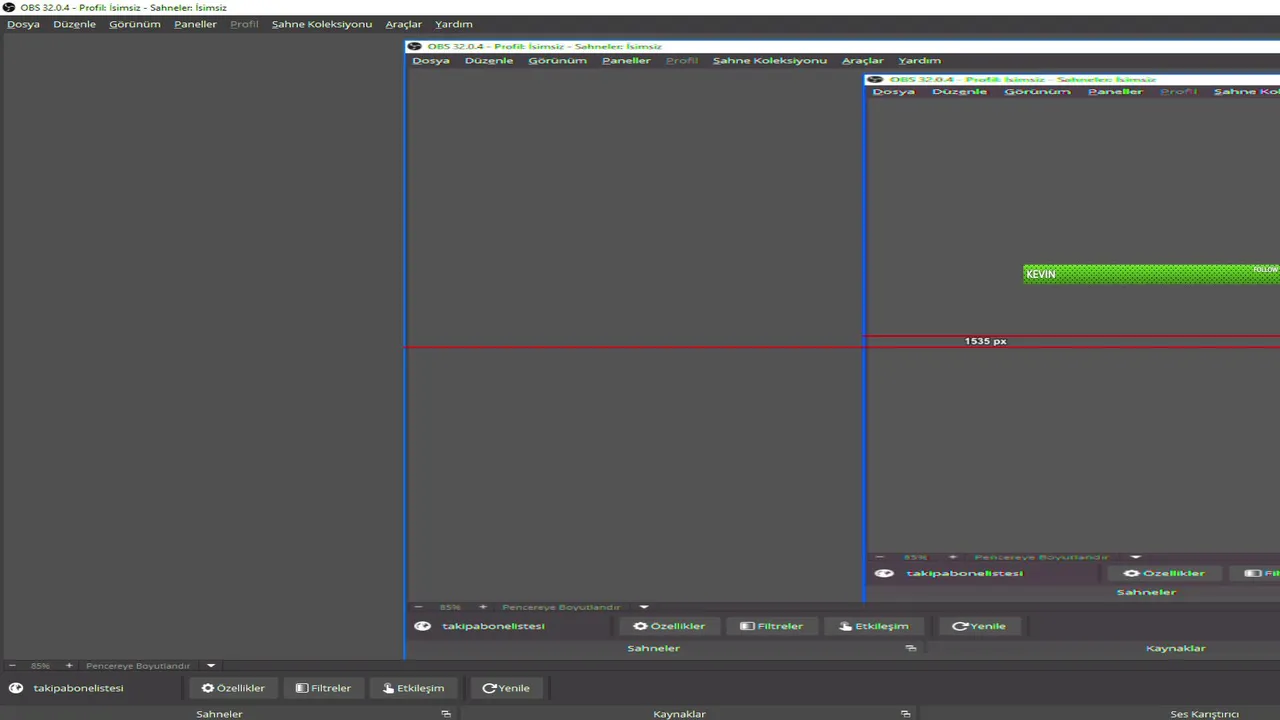
Task: Click the Sahneler pop-out icon in first nested preview
Action: point(910,648)
